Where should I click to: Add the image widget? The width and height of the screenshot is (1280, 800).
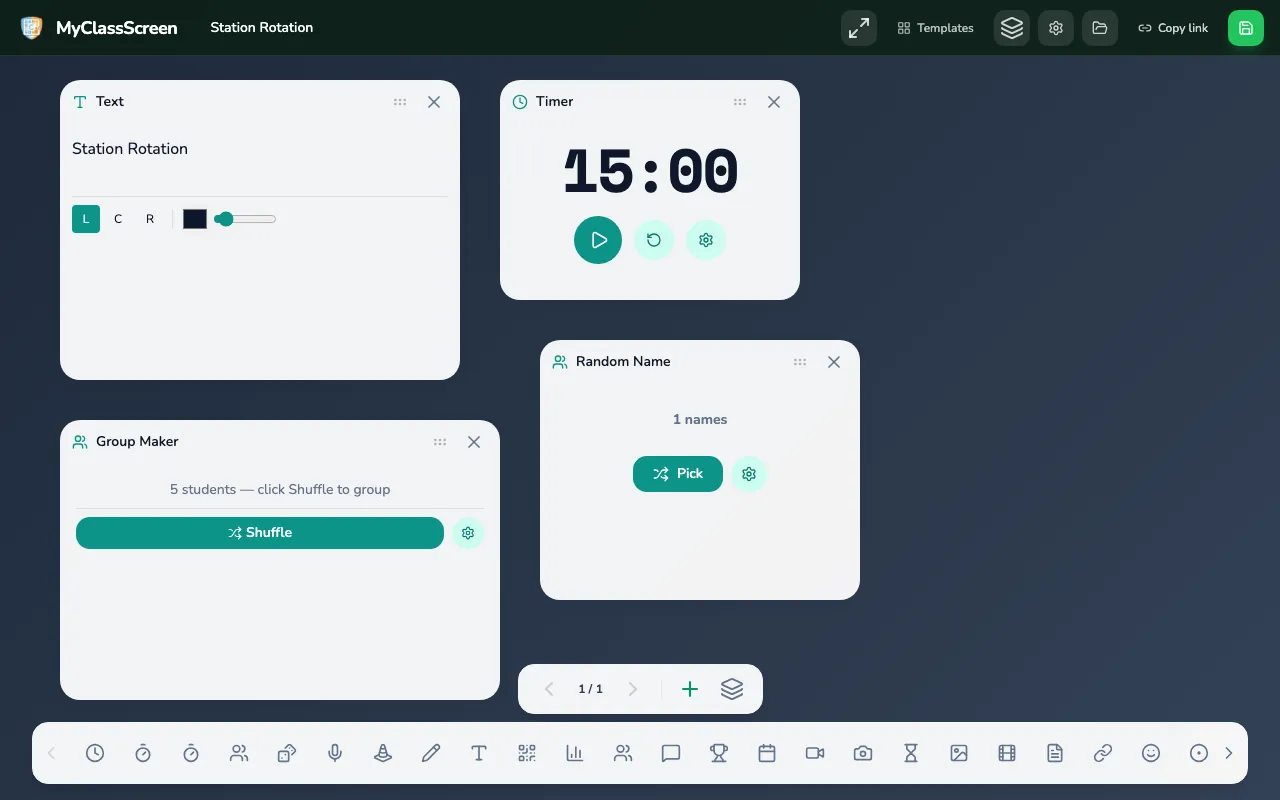click(x=959, y=753)
